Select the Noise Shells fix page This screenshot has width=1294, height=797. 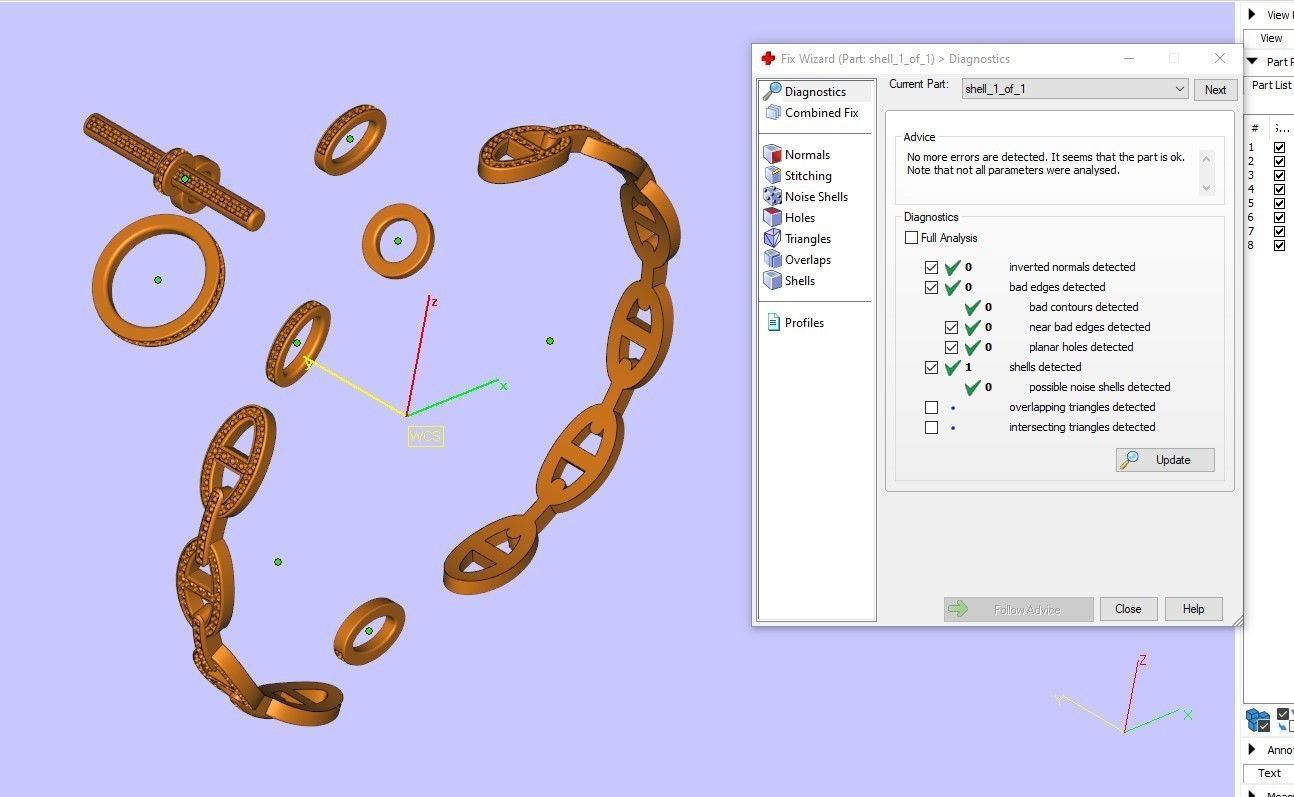pos(816,196)
